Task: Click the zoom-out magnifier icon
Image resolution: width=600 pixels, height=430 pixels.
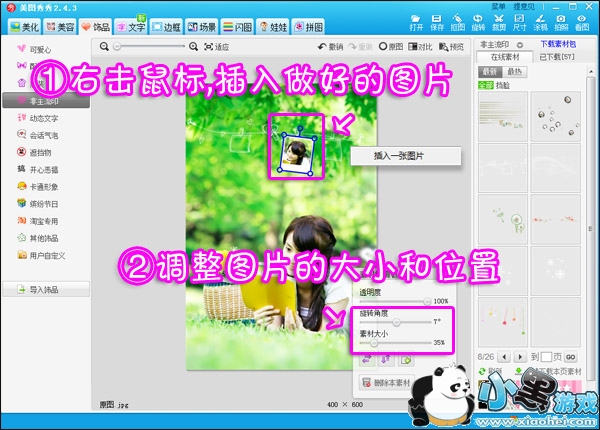Action: (105, 46)
